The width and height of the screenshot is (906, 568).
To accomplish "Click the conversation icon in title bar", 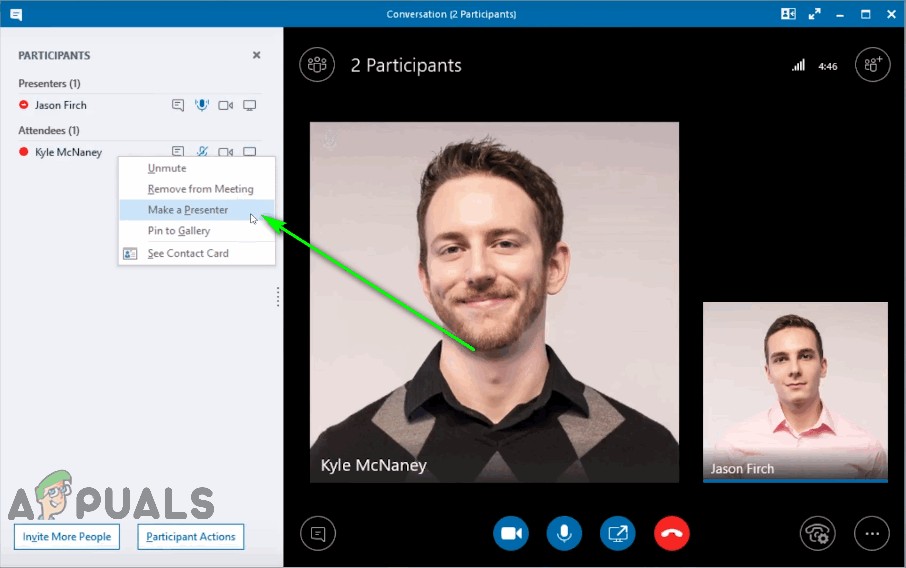I will (x=16, y=15).
